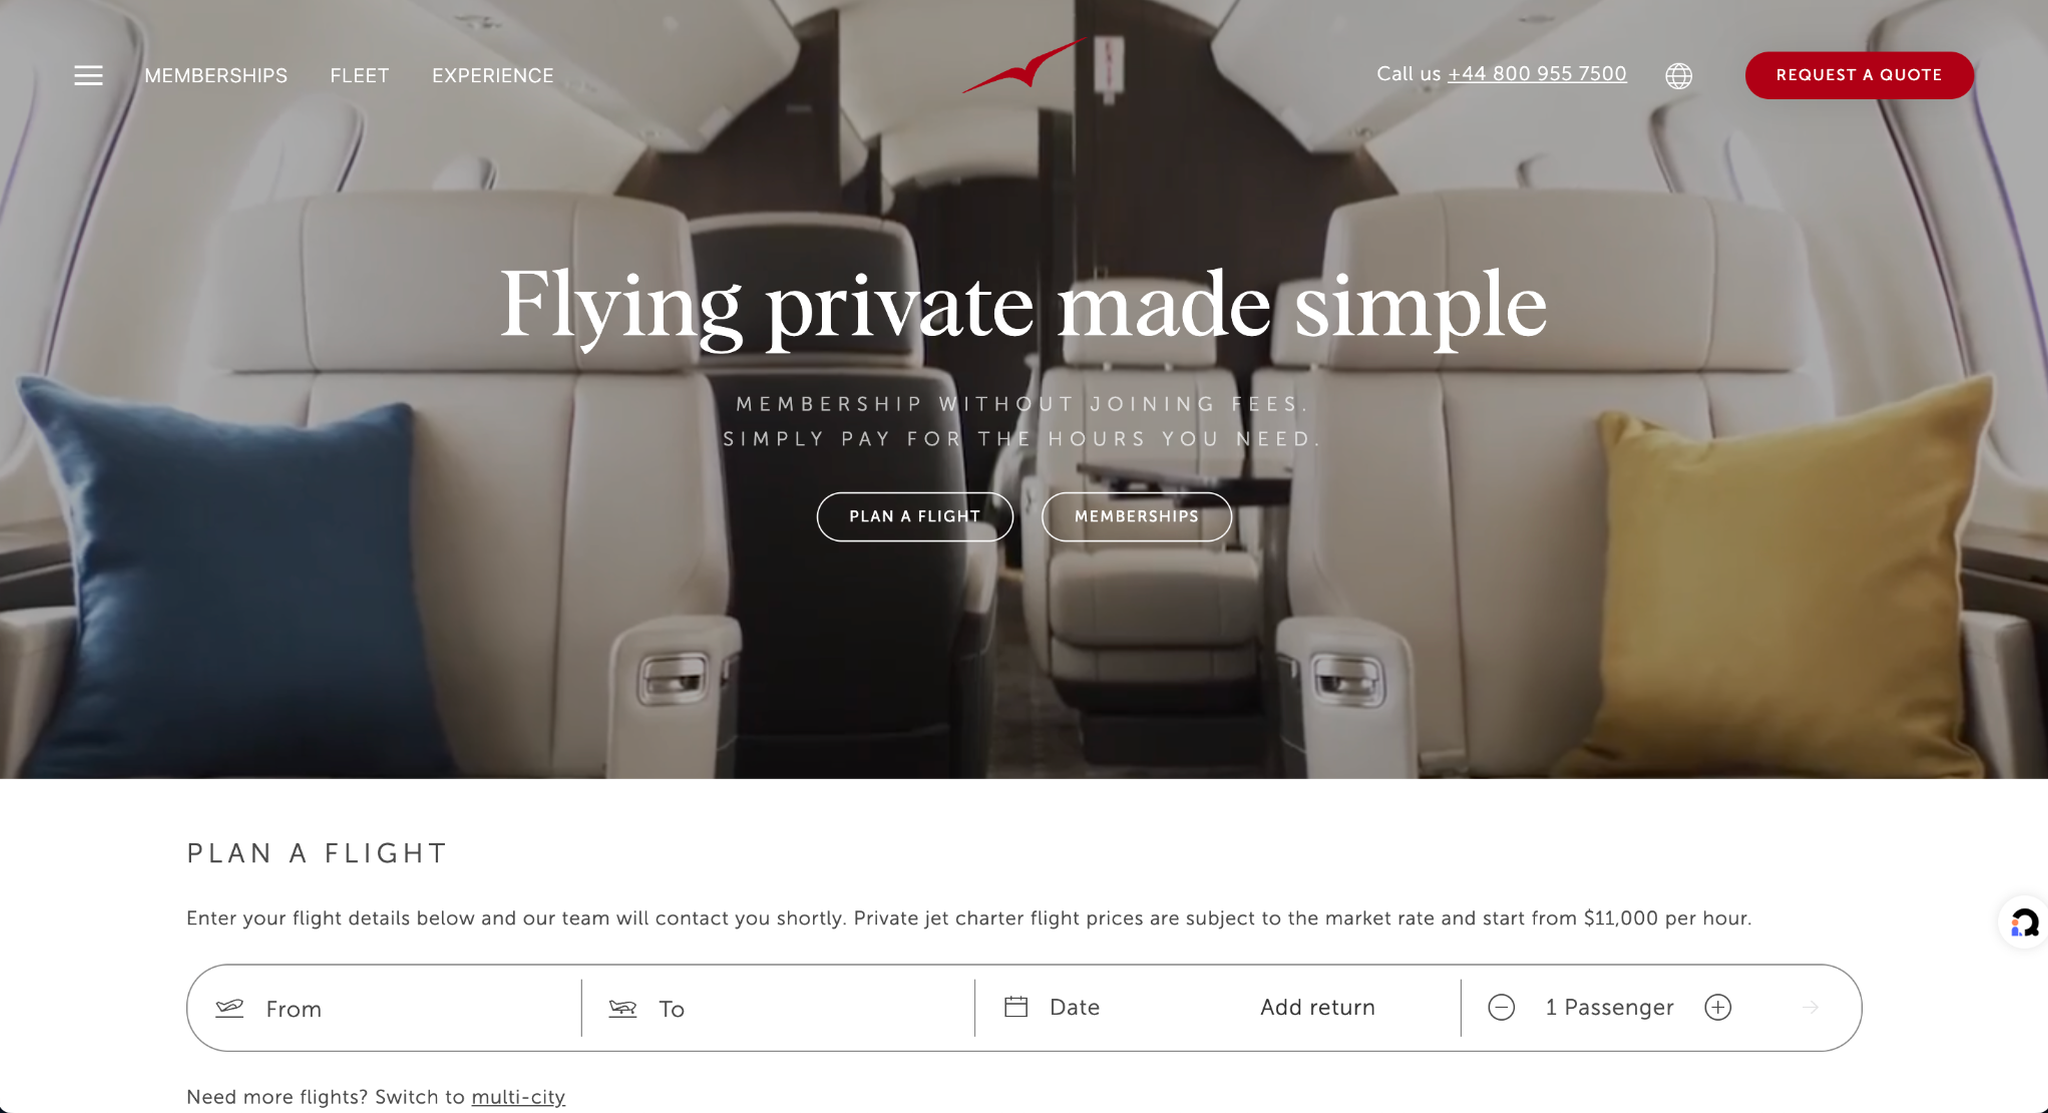This screenshot has height=1113, width=2048.
Task: Submit flight search with arrow
Action: (x=1811, y=1007)
